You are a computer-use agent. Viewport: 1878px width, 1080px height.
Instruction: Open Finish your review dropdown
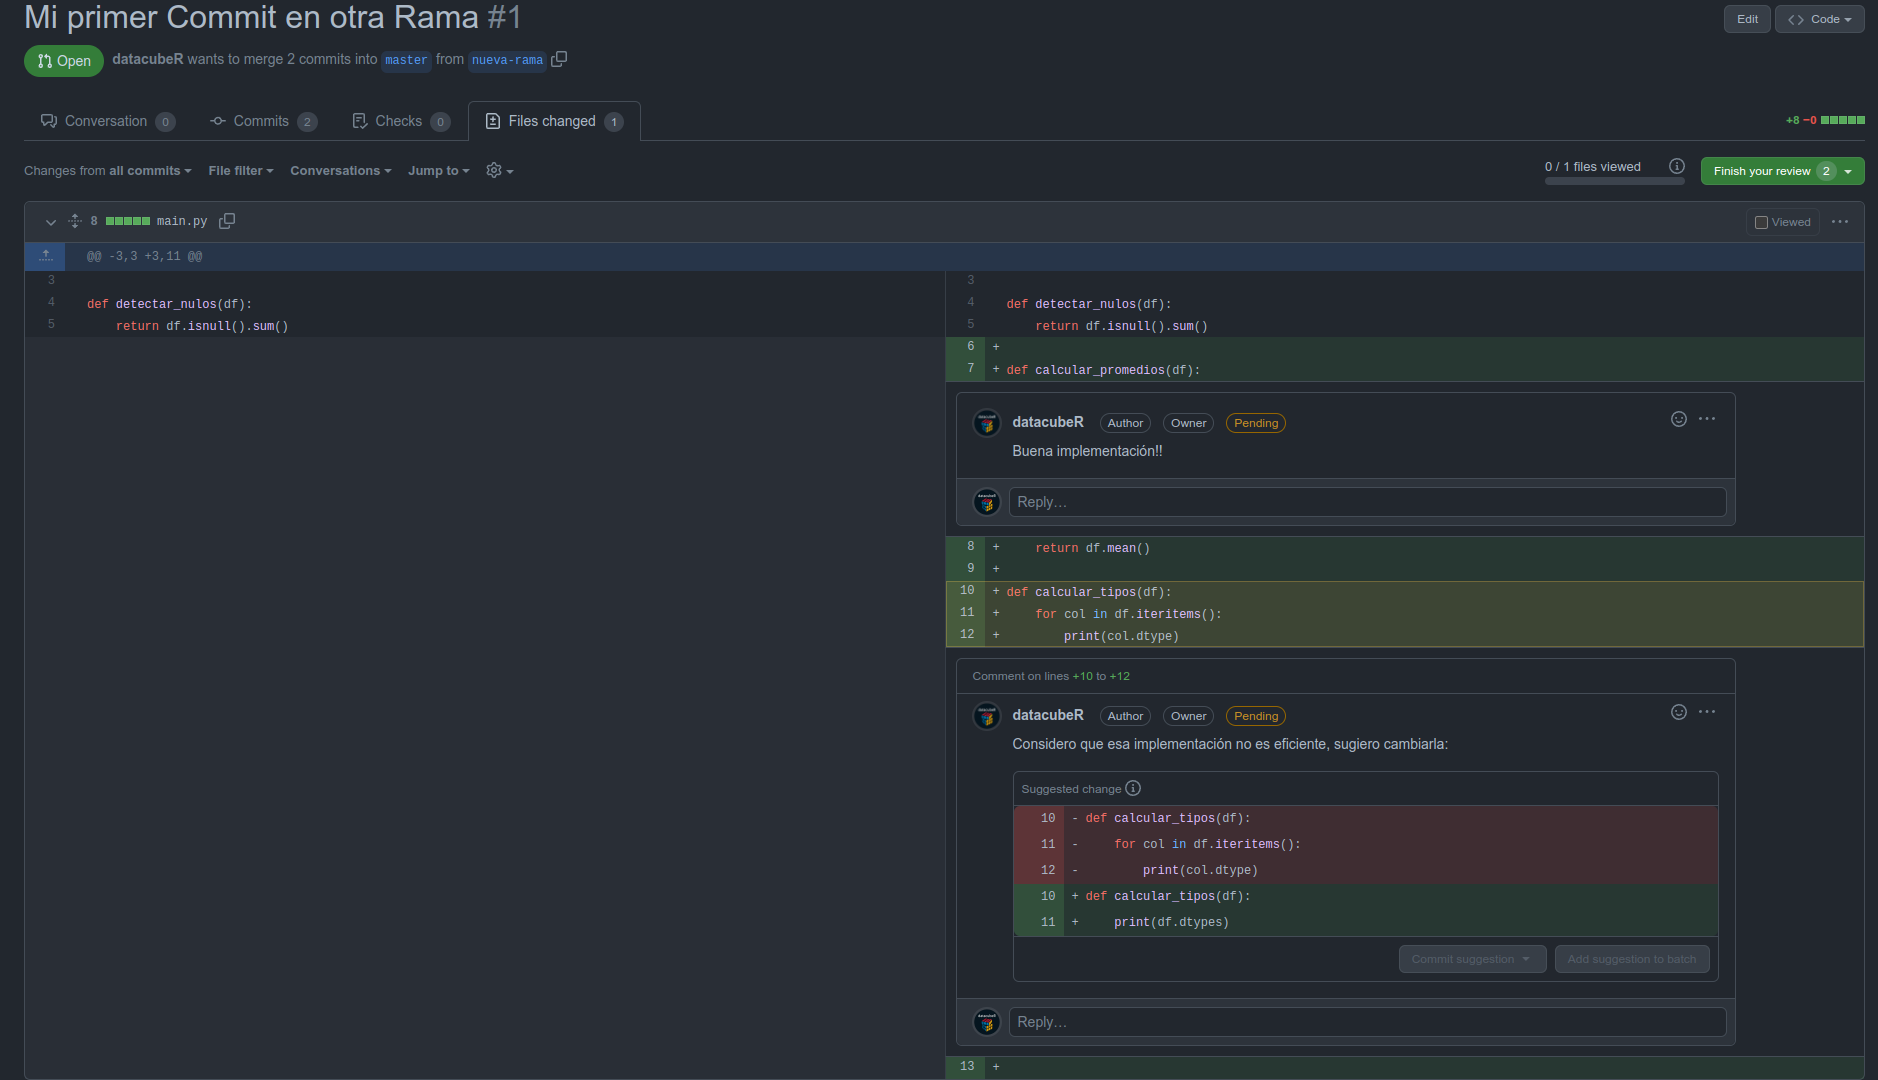pyautogui.click(x=1782, y=171)
